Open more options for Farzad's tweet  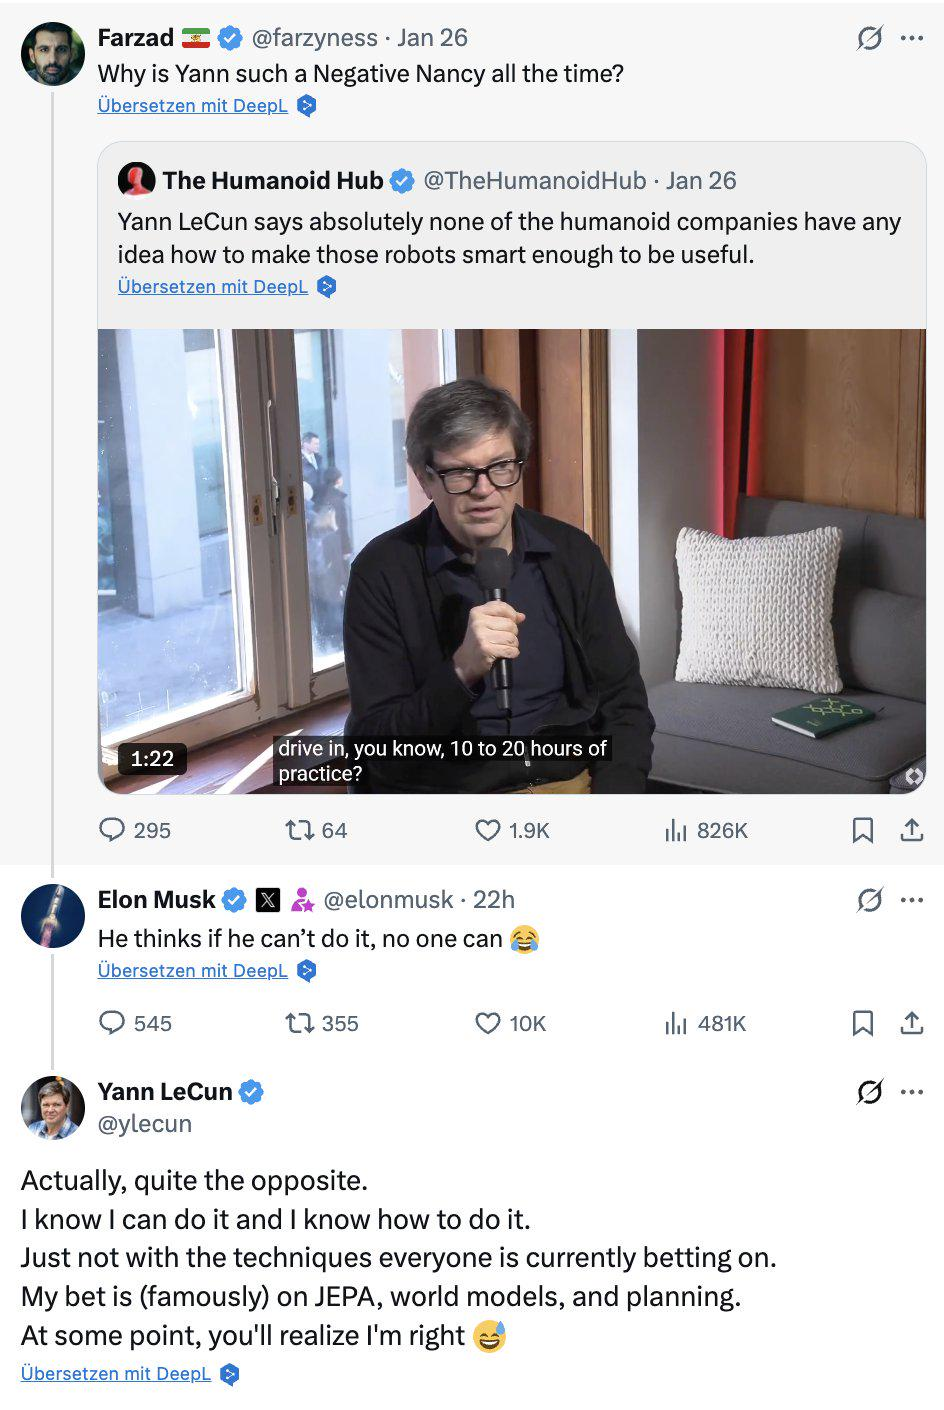pos(912,38)
